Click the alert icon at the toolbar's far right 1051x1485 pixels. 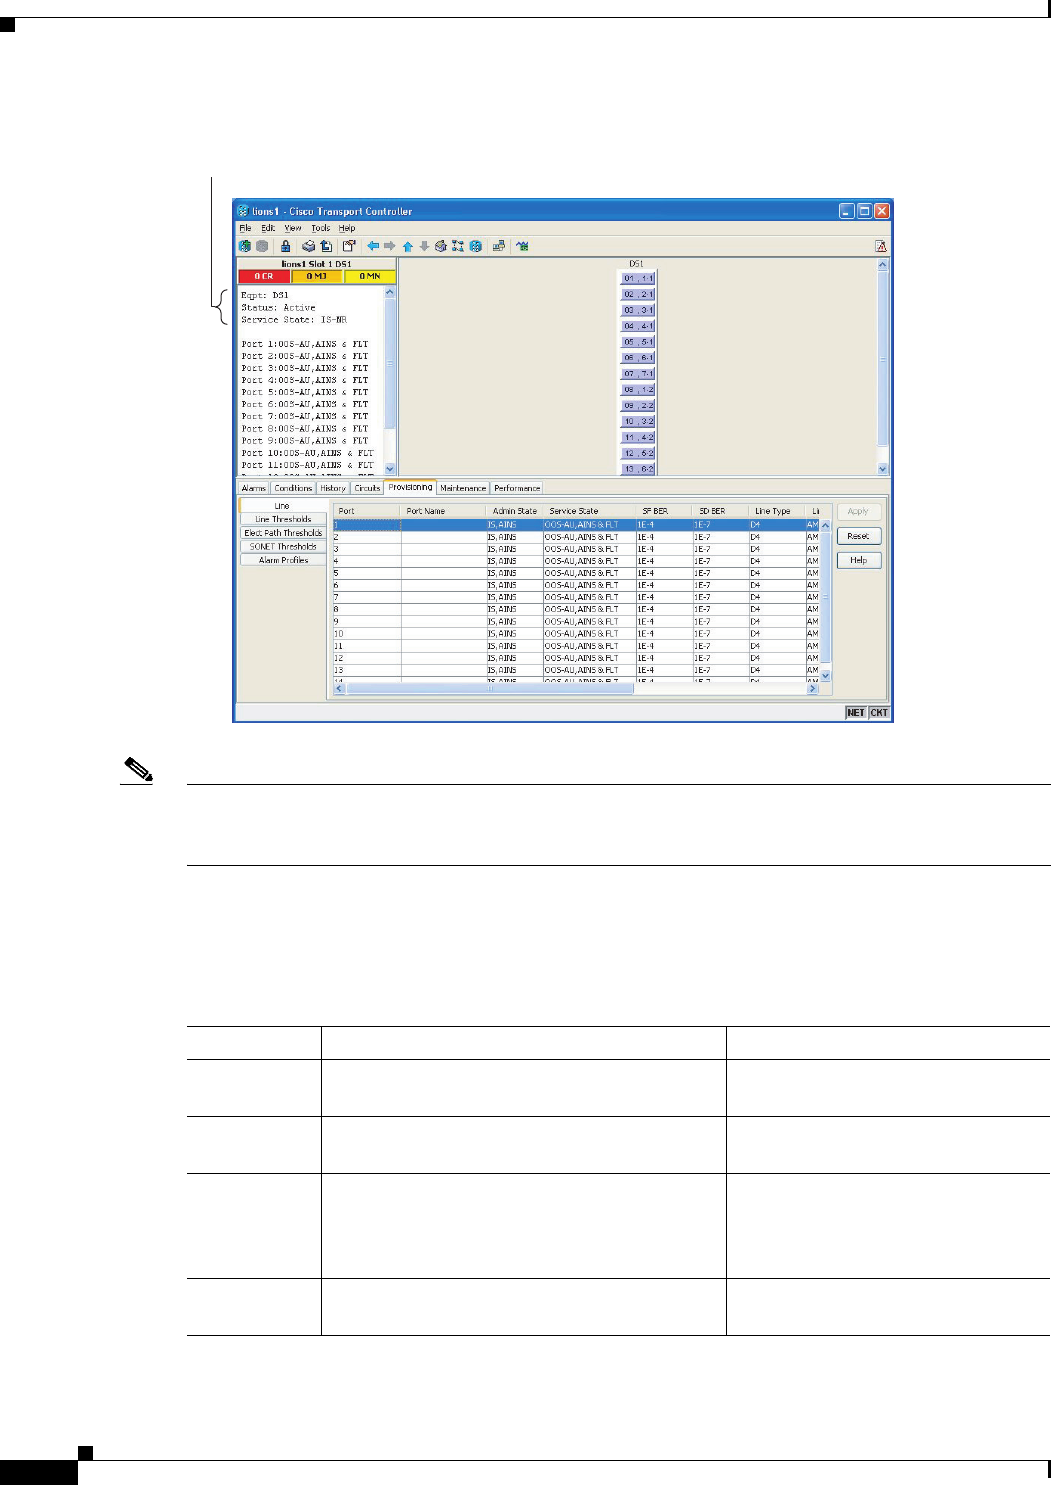point(881,246)
